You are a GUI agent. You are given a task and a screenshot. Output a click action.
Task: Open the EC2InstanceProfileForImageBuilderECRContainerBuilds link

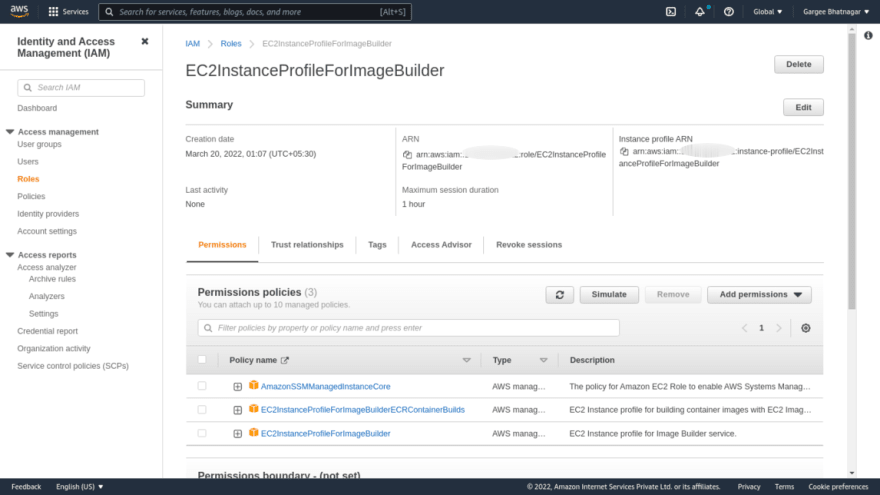(363, 410)
